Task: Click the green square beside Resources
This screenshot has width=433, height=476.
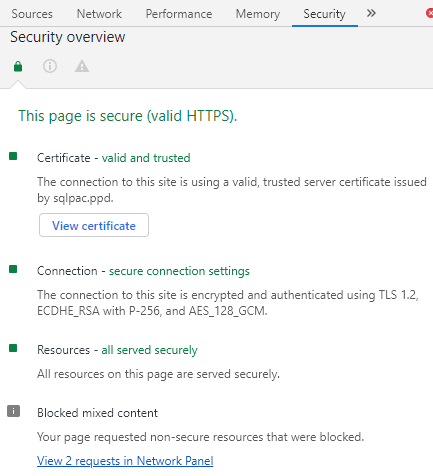Action: [x=13, y=348]
